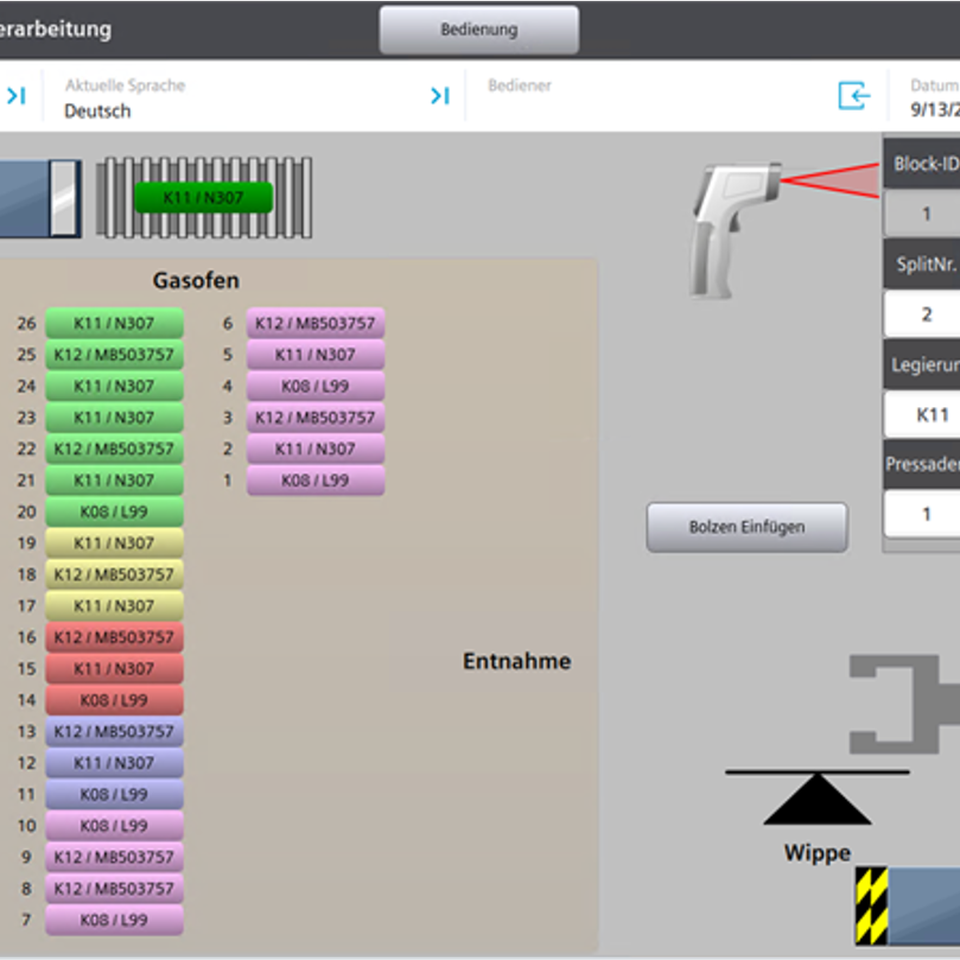The height and width of the screenshot is (960, 960).
Task: Select Gasofen slot 25 K12 / MB503757
Action: 114,354
